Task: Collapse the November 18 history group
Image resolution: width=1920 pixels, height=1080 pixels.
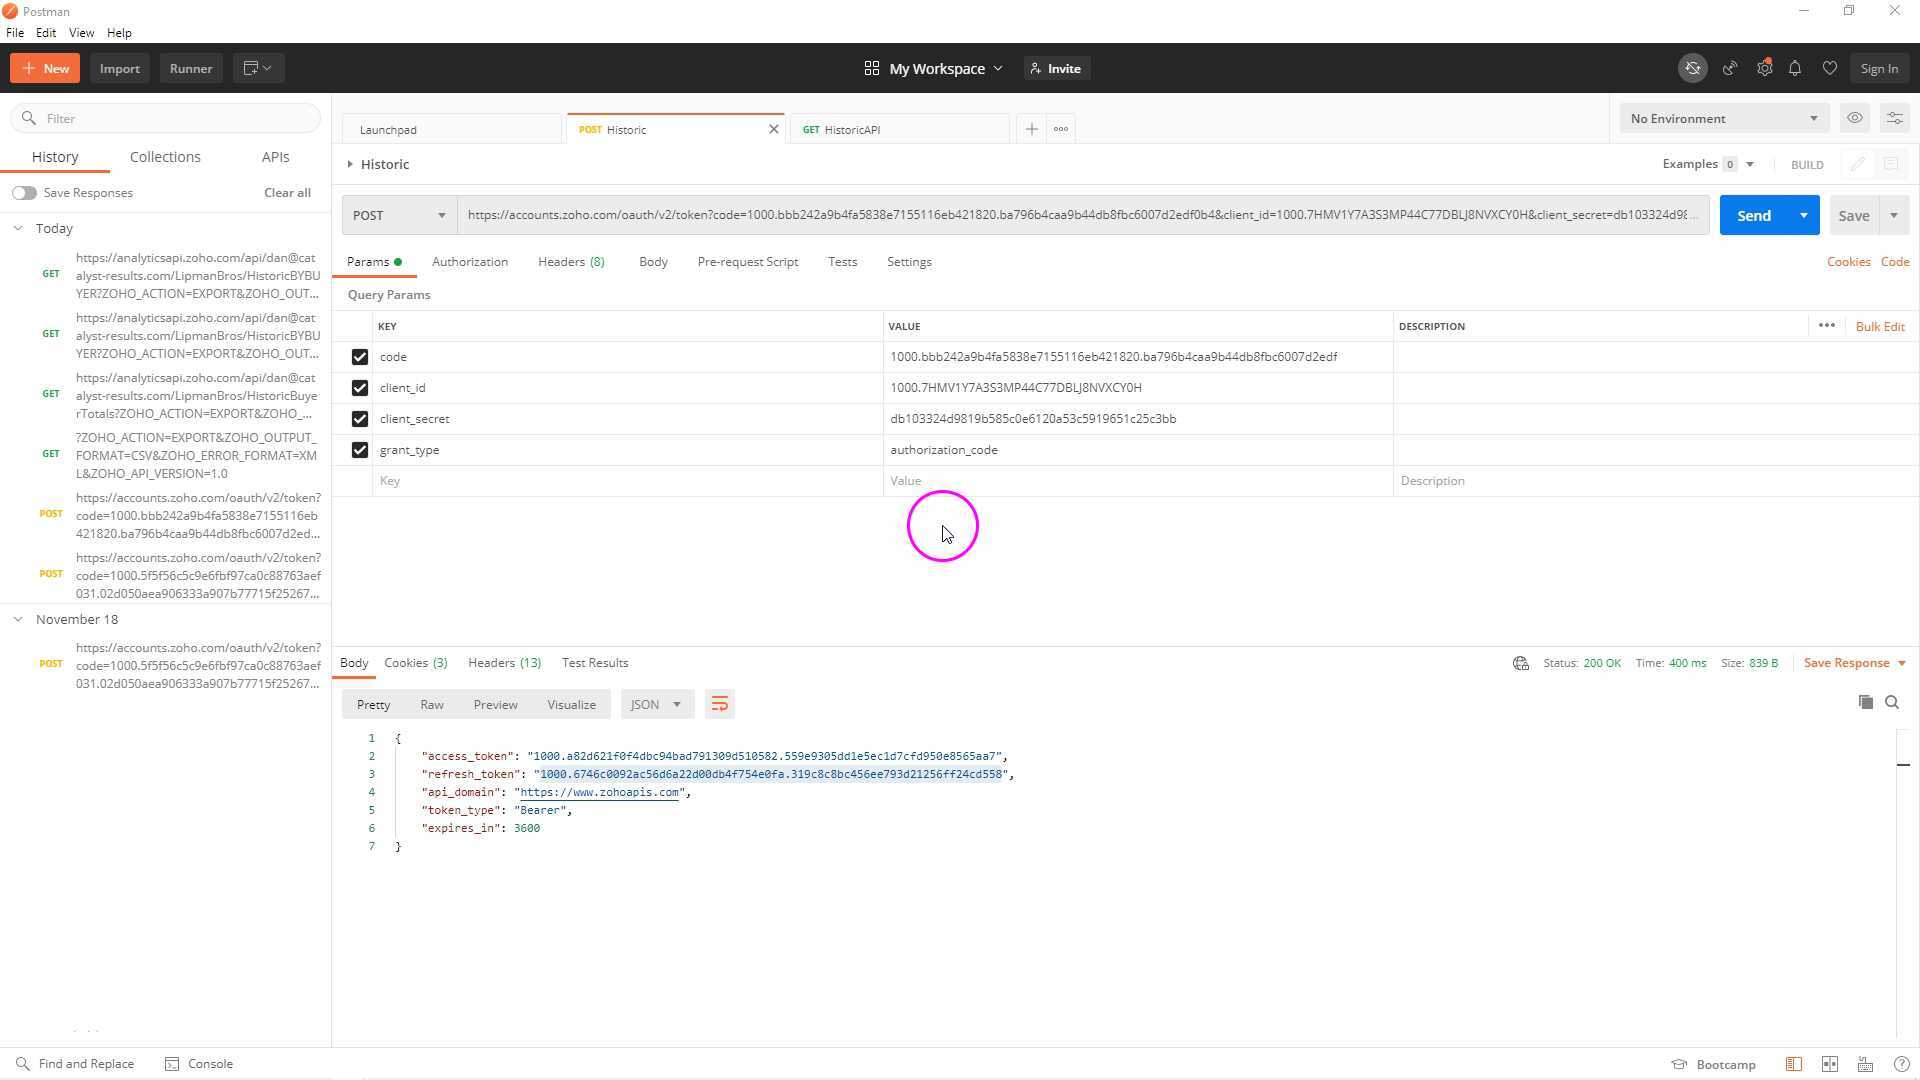Action: (18, 619)
